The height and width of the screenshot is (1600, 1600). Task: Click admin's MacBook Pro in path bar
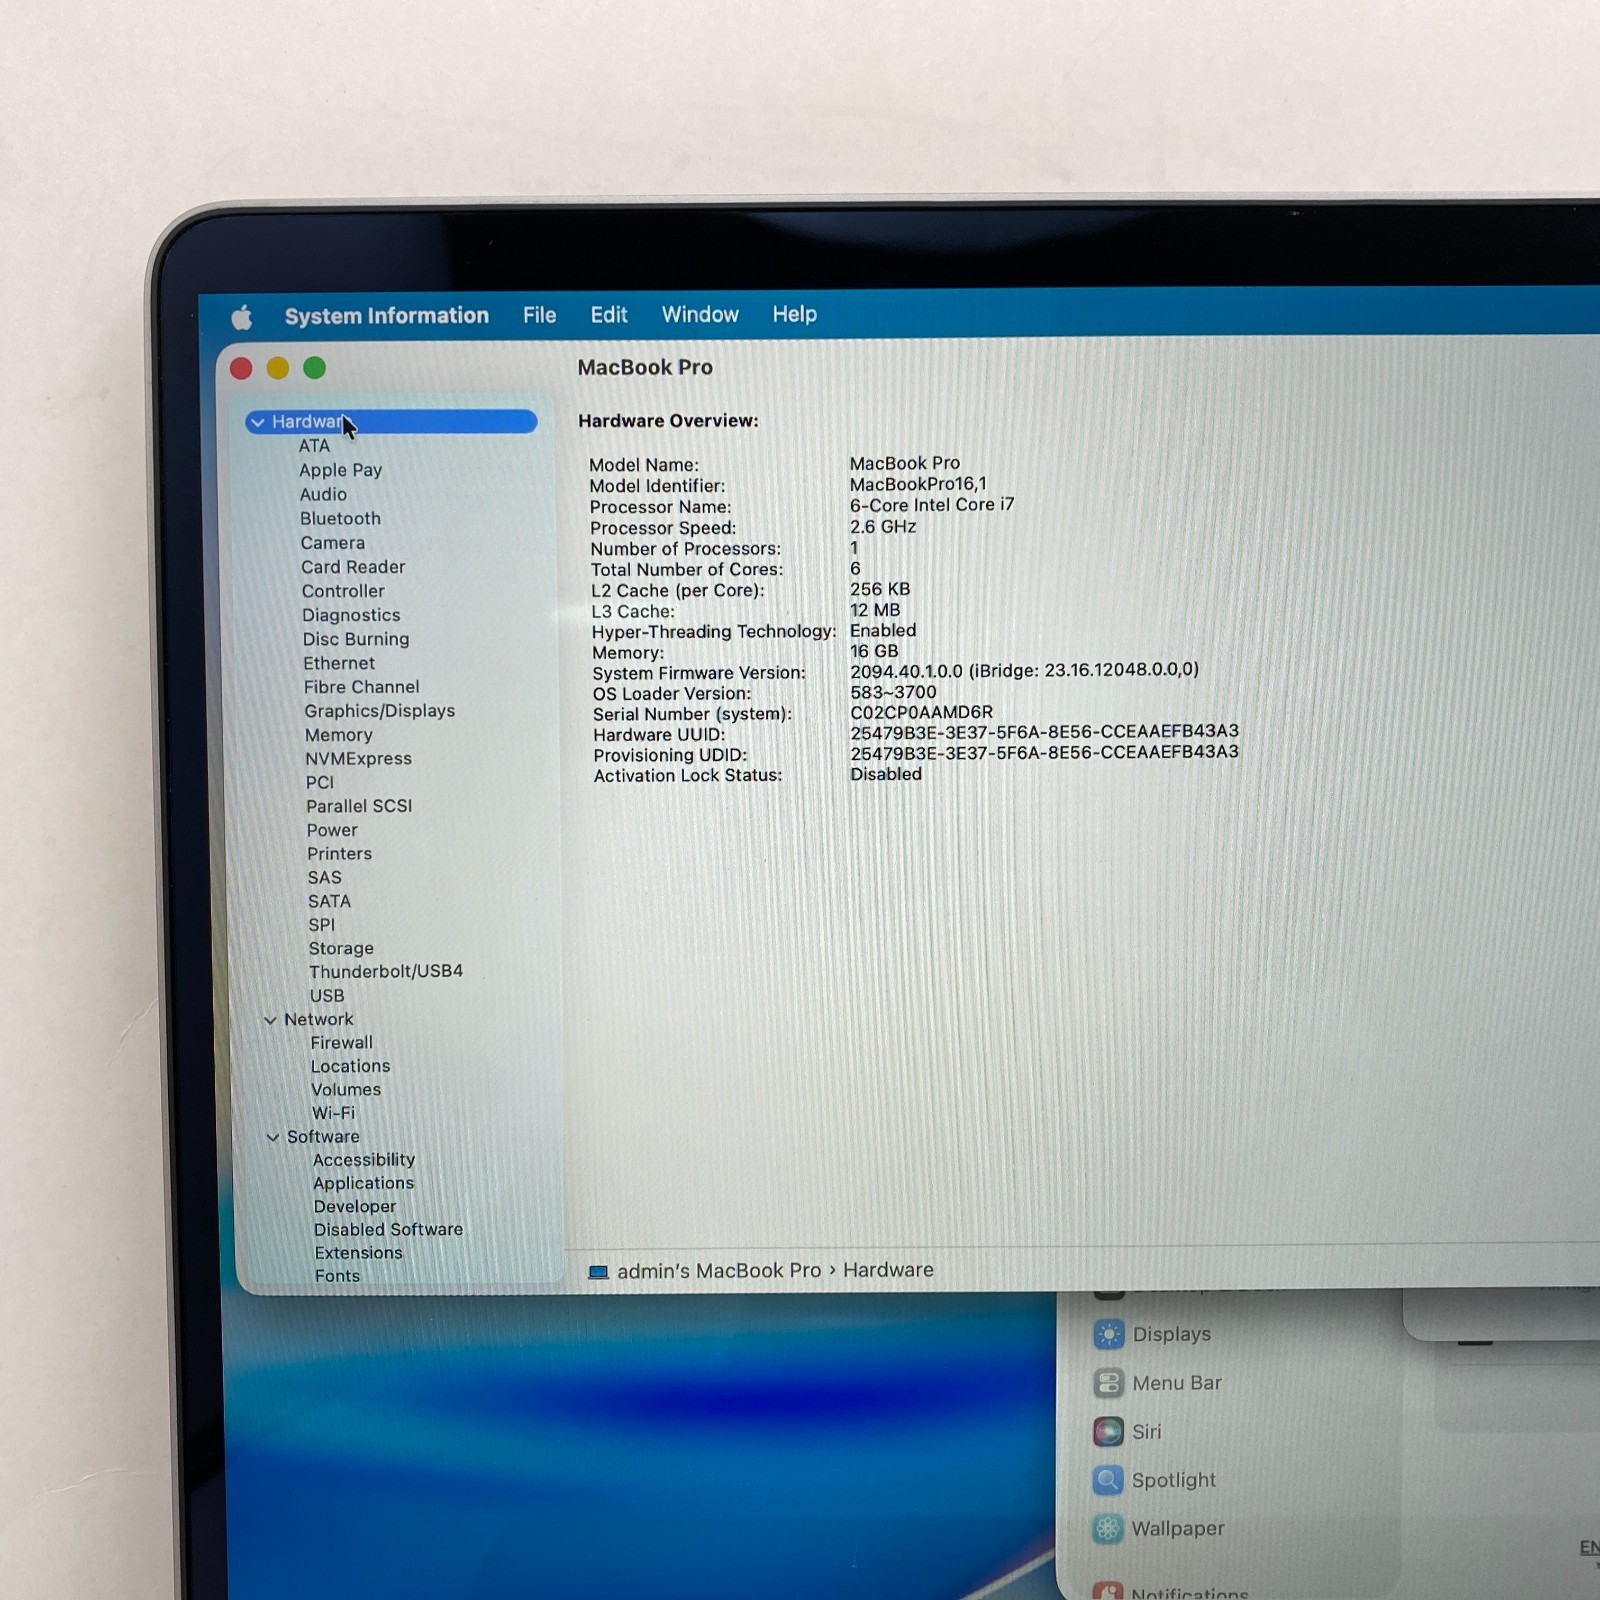click(x=719, y=1271)
